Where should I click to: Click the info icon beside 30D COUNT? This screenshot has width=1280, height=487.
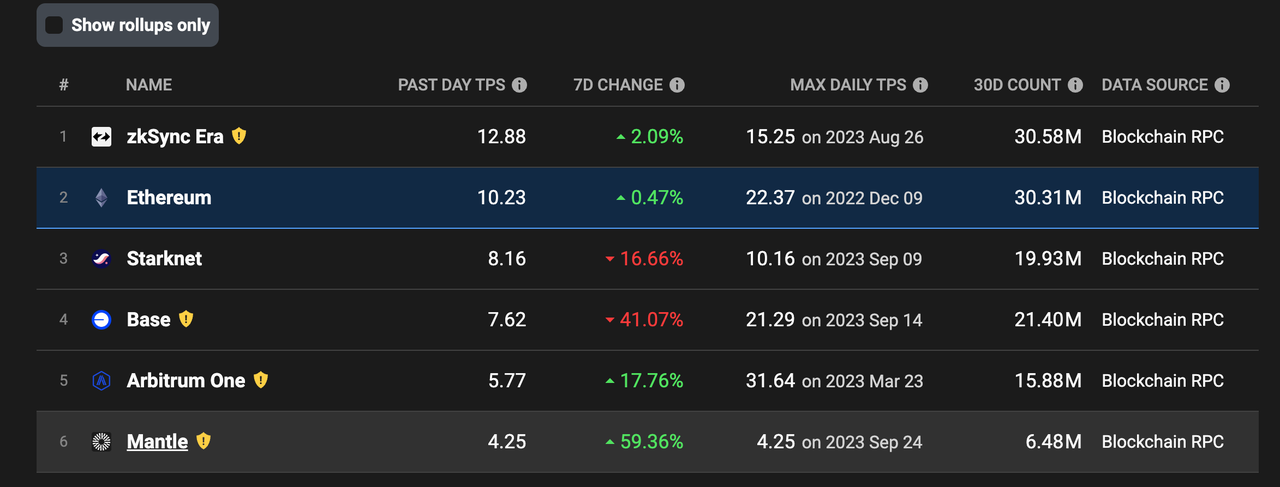click(1075, 85)
